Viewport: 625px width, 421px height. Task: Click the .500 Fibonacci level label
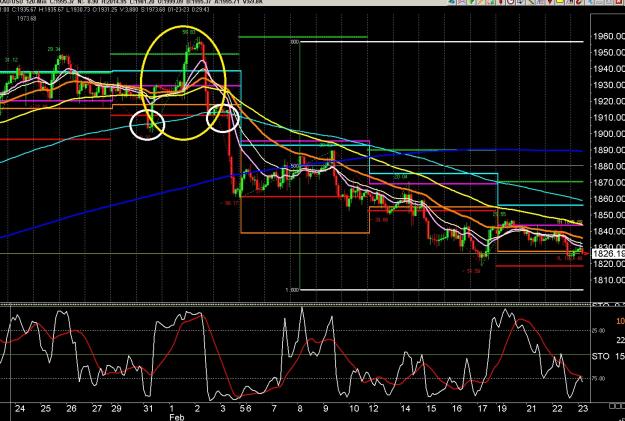click(294, 166)
